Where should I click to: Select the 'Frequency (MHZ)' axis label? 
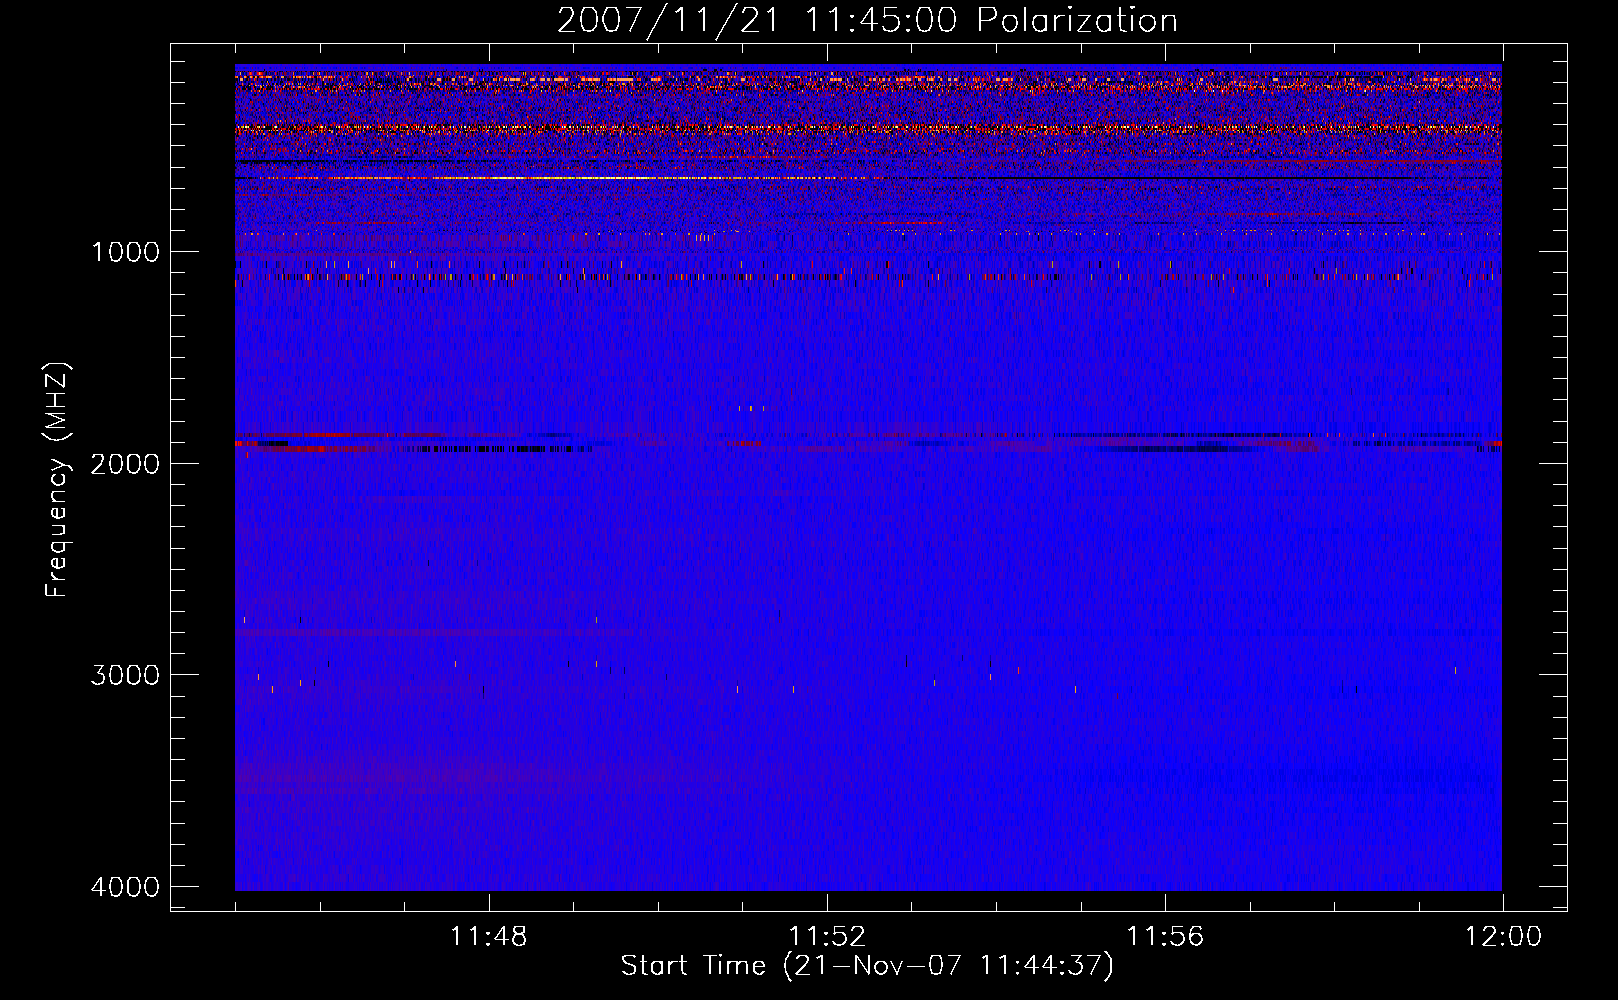click(x=57, y=480)
